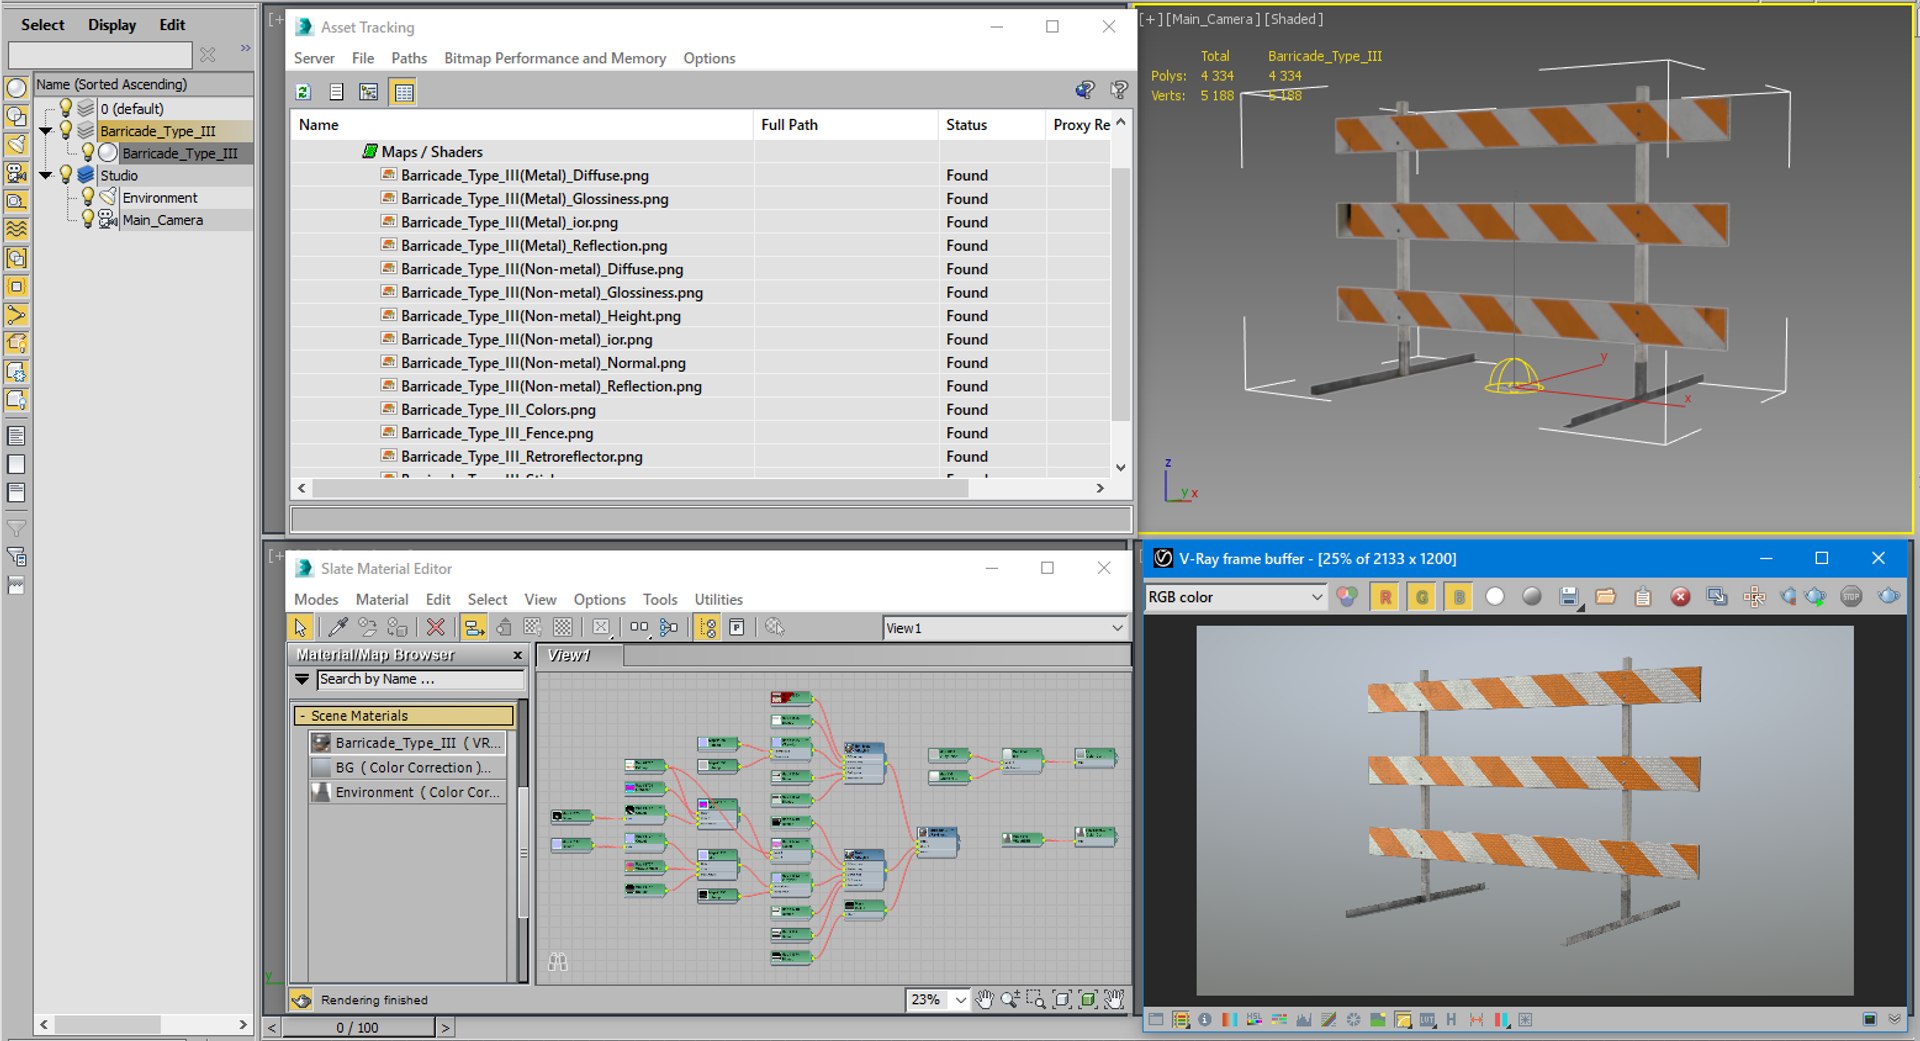Viewport: 1920px width, 1041px height.
Task: Click the Select tool arrow in Slate editor
Action: pos(300,627)
